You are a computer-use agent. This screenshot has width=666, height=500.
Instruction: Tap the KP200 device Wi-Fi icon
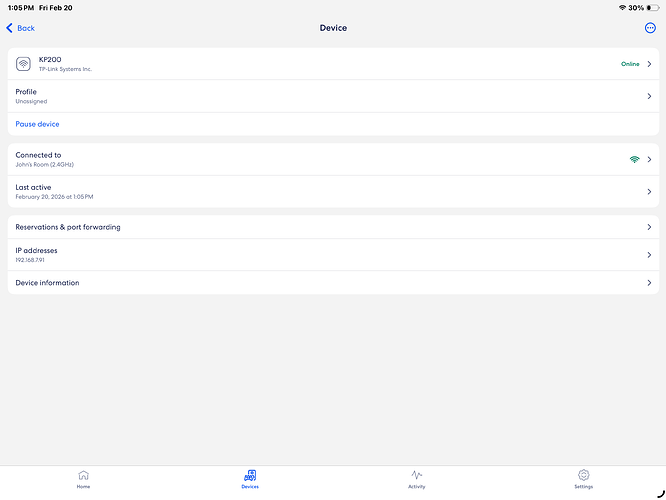[23, 64]
